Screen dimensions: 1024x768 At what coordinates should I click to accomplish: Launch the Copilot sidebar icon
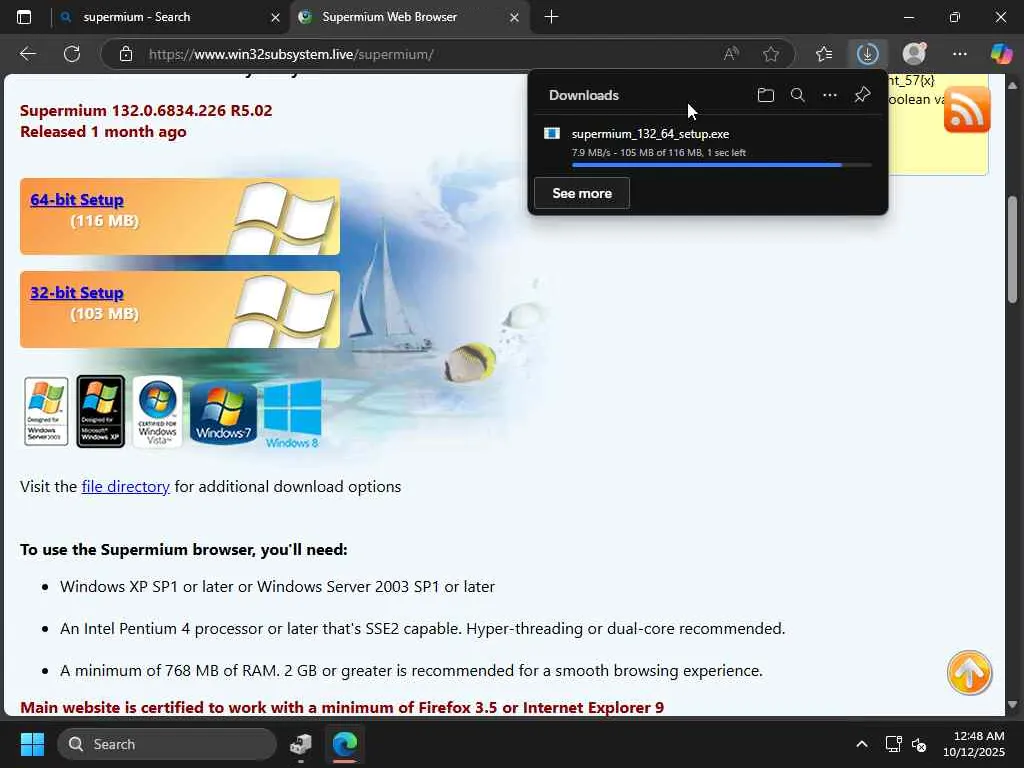tap(1001, 54)
